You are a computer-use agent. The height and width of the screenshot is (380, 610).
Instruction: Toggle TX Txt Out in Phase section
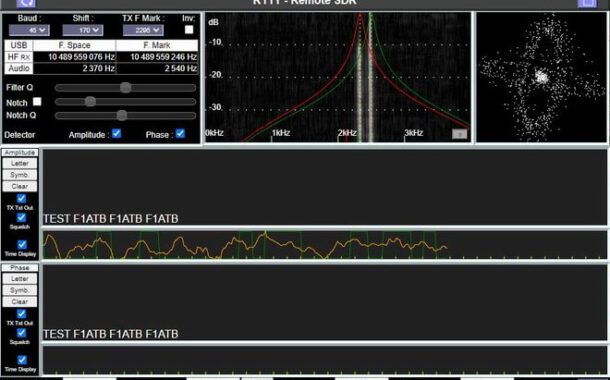(21, 313)
